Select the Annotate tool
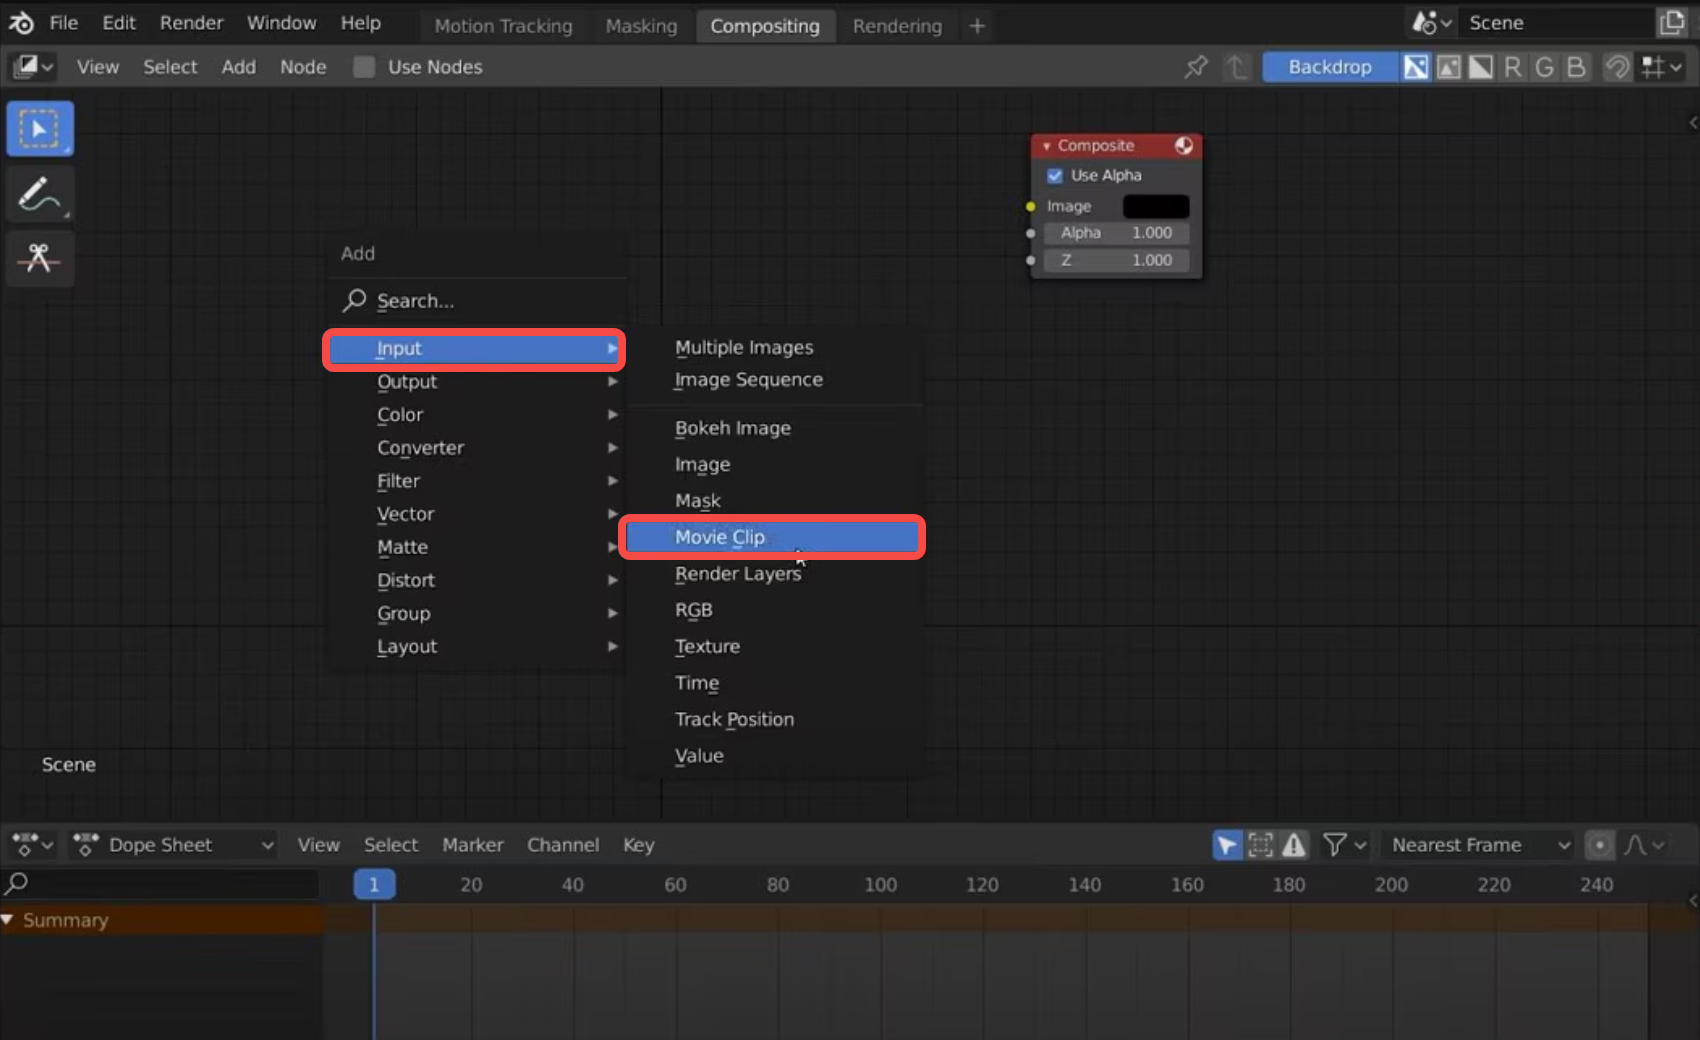 [40, 193]
